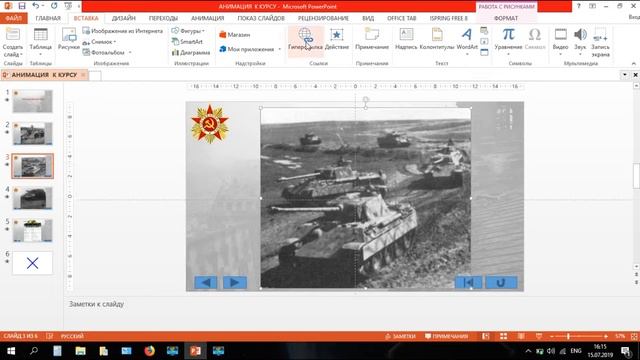Viewport: 640px width, 360px height.
Task: Click the return action button on slide
Action: pos(501,282)
